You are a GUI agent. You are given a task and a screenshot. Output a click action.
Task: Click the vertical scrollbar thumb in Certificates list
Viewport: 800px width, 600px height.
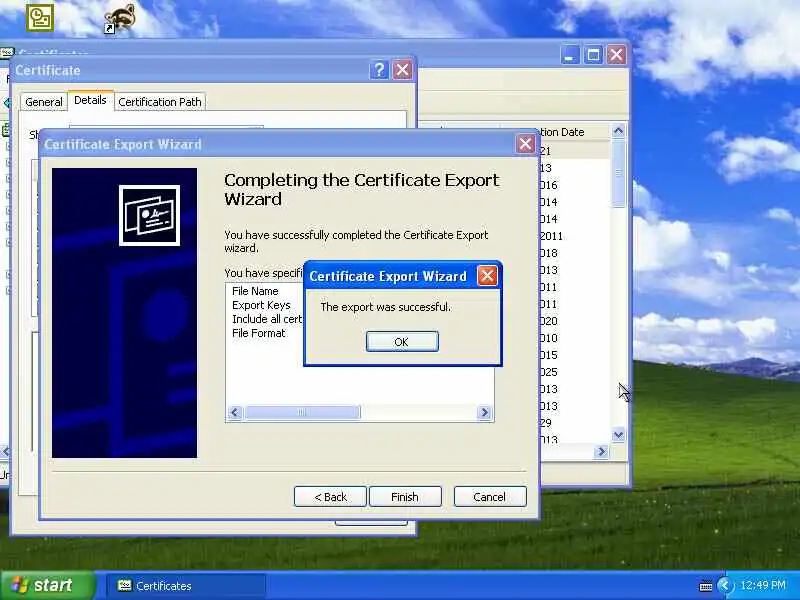pyautogui.click(x=618, y=173)
